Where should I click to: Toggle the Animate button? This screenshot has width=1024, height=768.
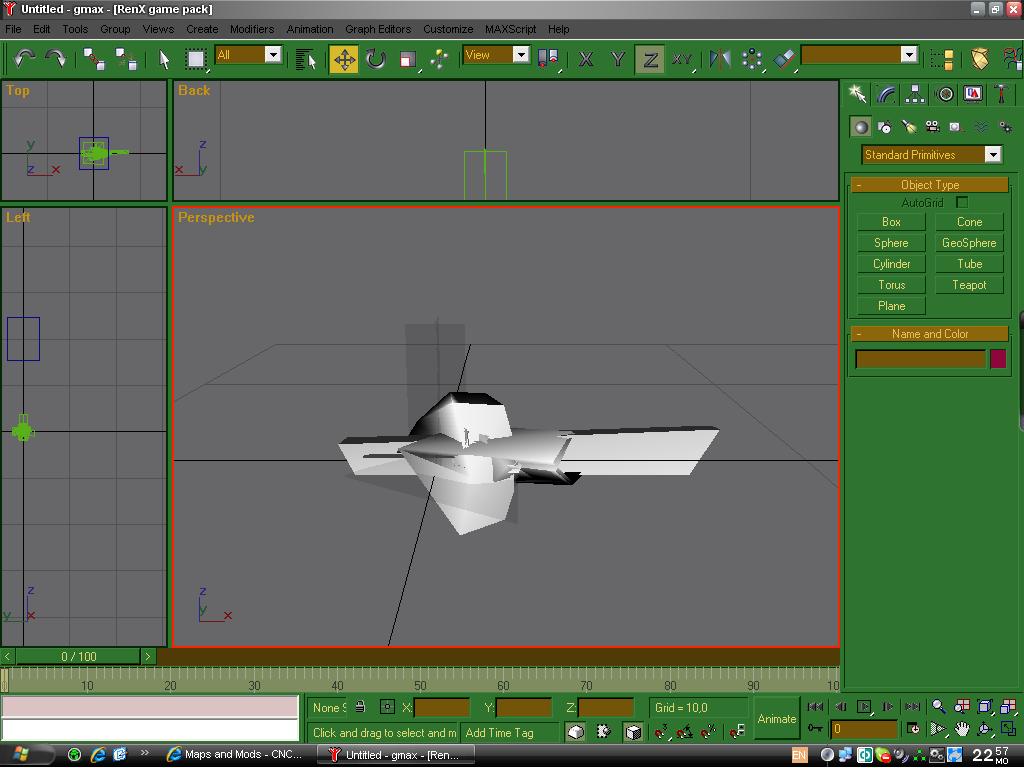click(x=776, y=718)
